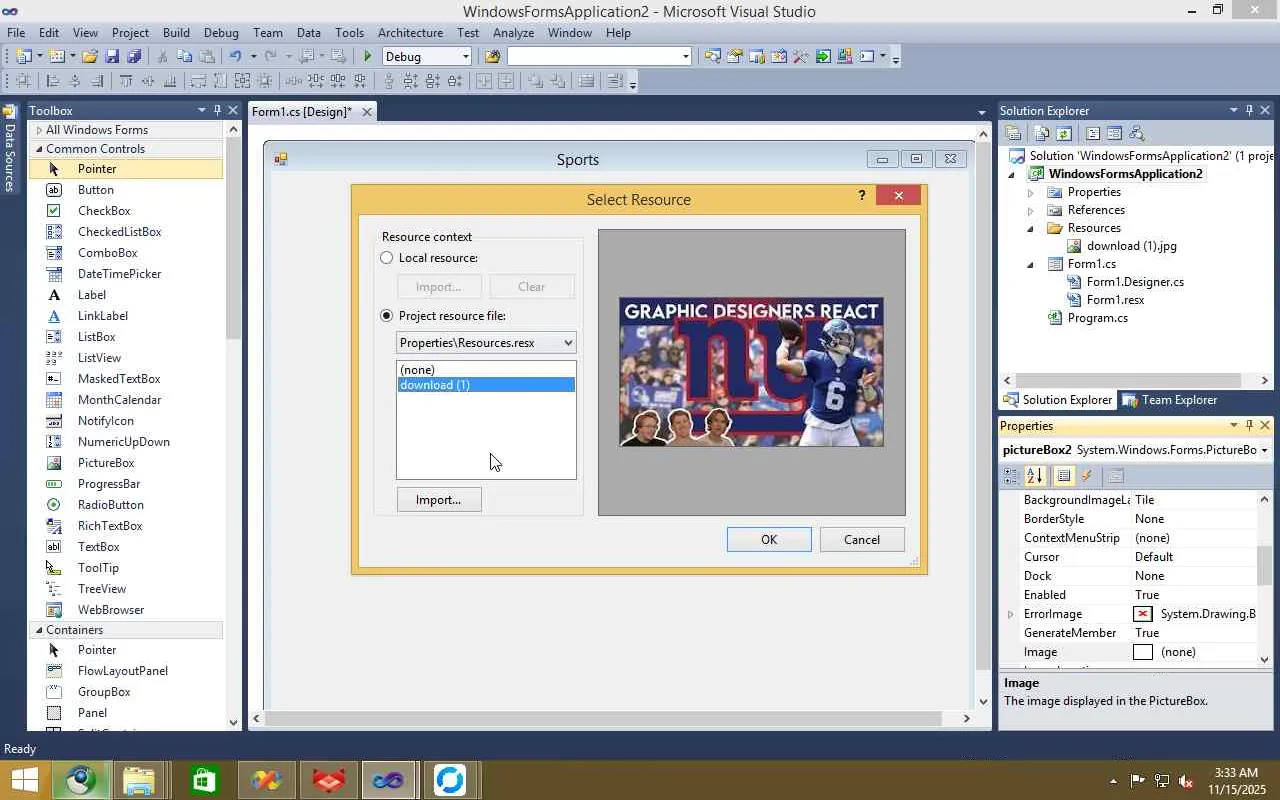
Task: Collapse the Common Controls toolbox group
Action: (39, 149)
